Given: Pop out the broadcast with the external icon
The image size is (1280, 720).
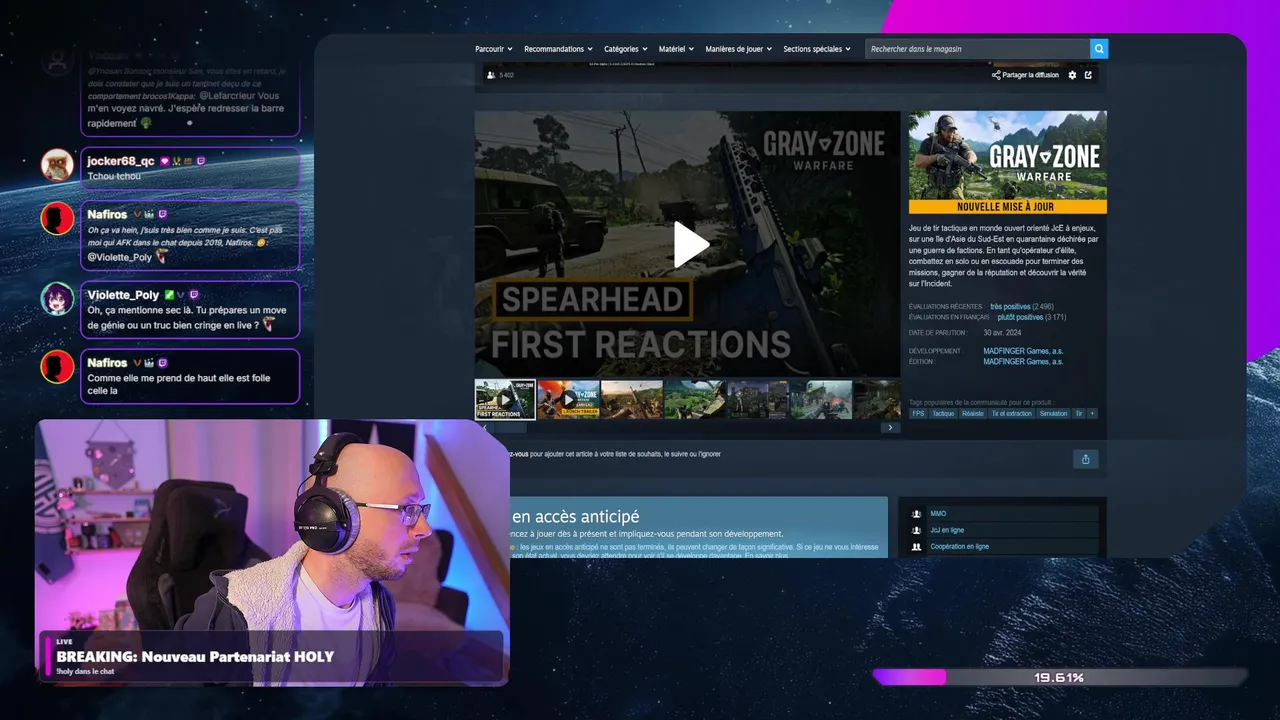Looking at the screenshot, I should 1088,75.
